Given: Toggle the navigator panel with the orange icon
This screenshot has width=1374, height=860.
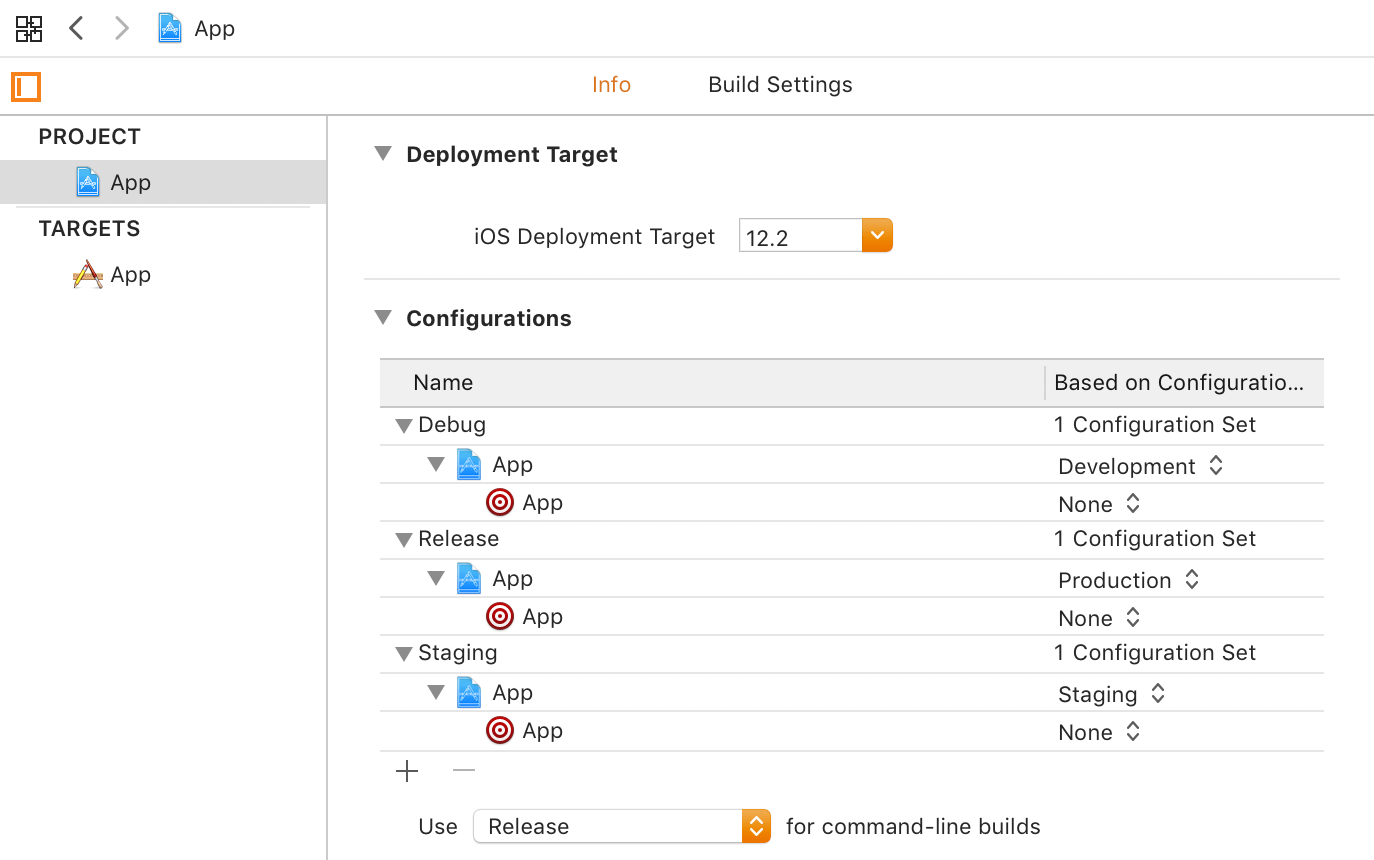Looking at the screenshot, I should pyautogui.click(x=25, y=87).
